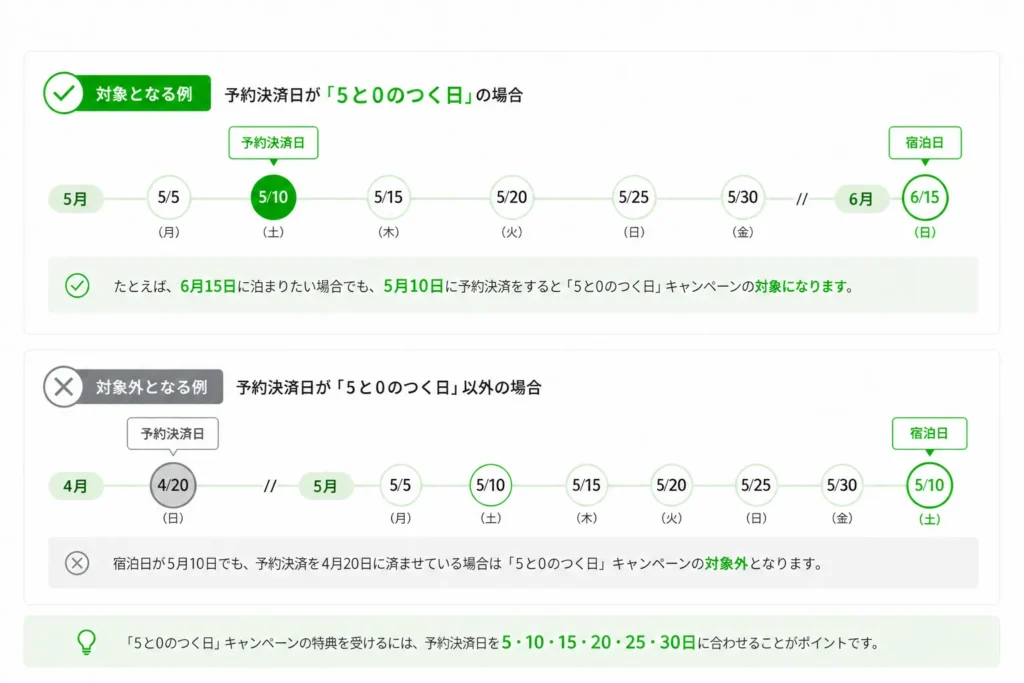Screen dimensions: 1024x683
Task: Click the gray 対象外となる例 label
Action: pyautogui.click(x=151, y=387)
